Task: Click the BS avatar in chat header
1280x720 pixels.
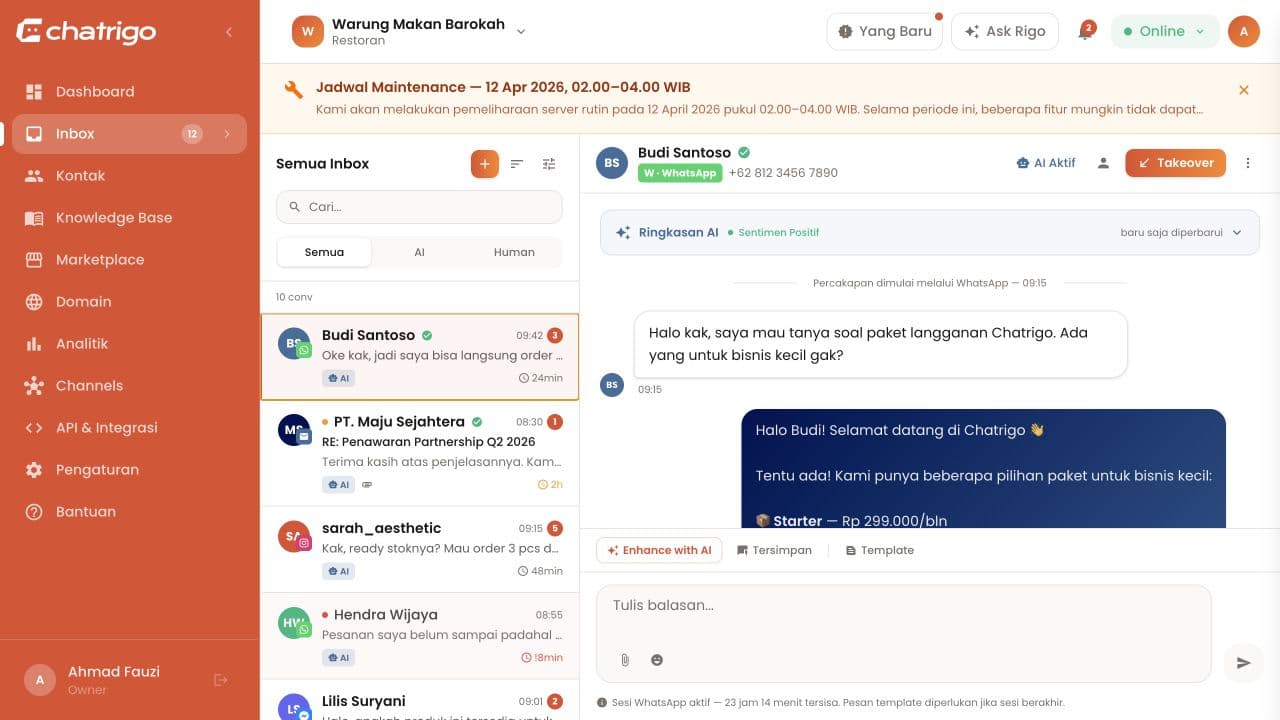Action: [x=612, y=163]
